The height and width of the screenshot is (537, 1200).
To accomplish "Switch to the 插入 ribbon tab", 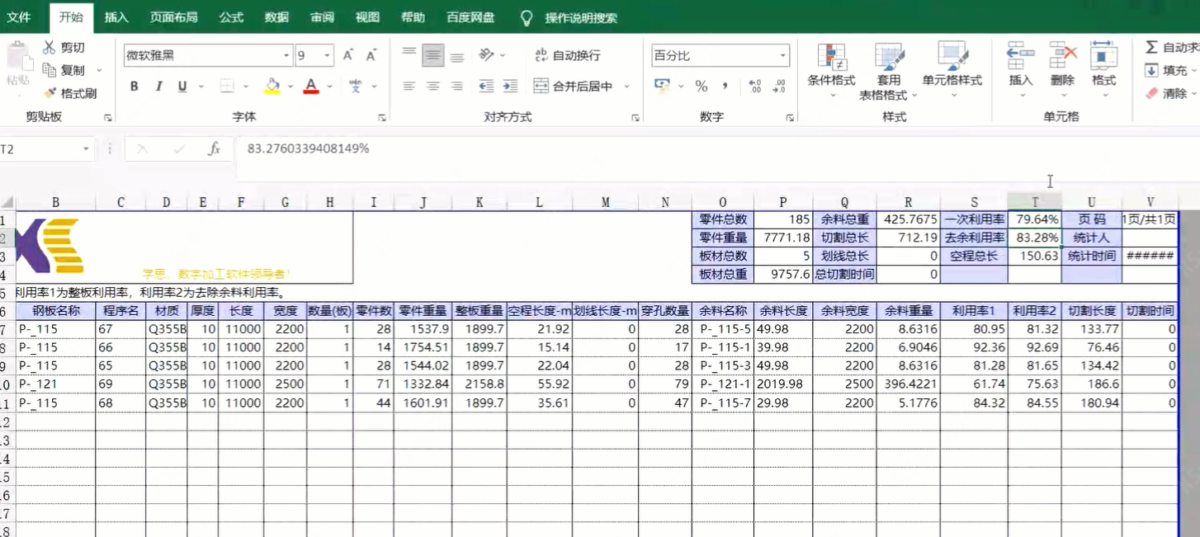I will (x=116, y=17).
